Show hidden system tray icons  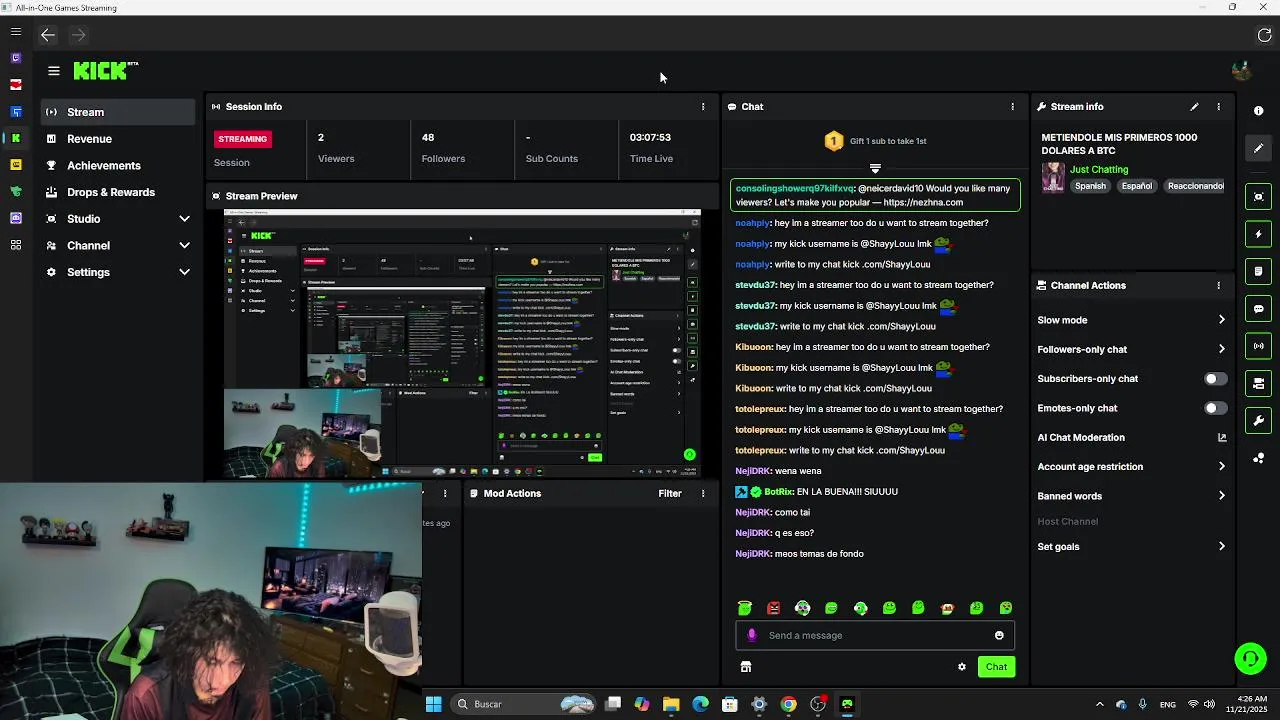1100,704
